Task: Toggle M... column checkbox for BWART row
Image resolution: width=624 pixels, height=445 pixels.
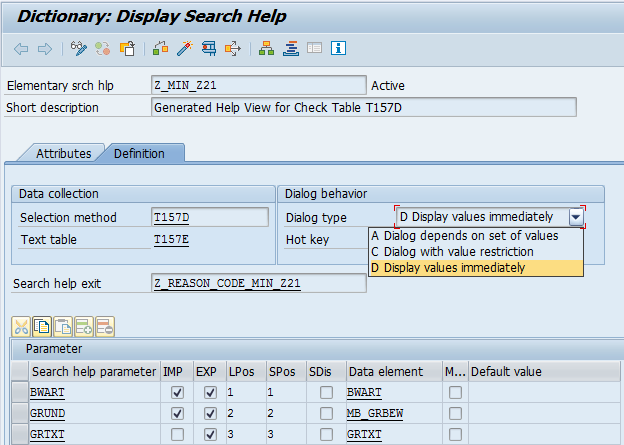Action: click(455, 392)
